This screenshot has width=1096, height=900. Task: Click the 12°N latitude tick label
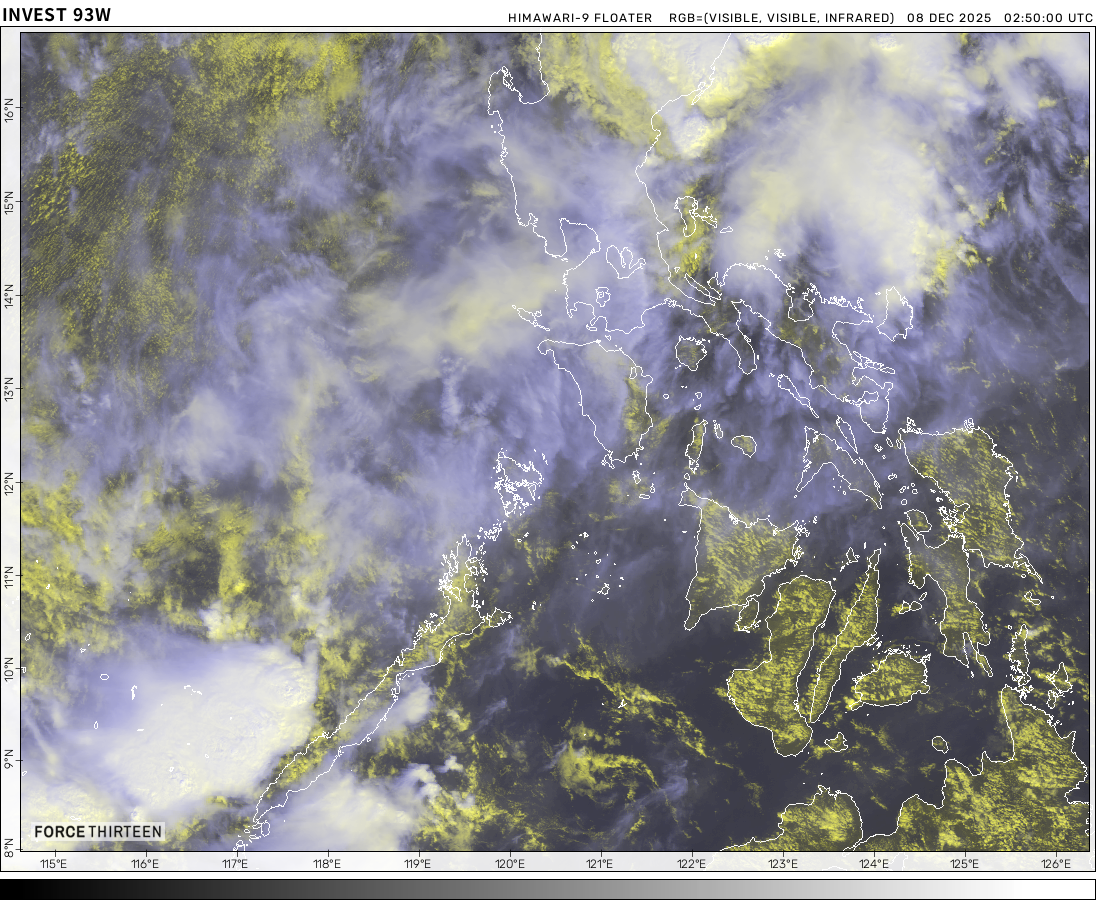click(10, 486)
